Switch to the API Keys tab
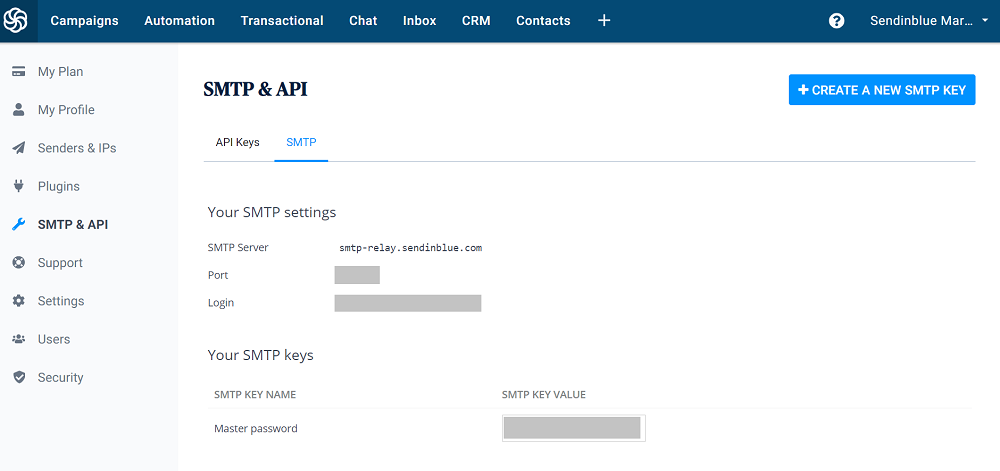Screen dimensions: 1000x471 (x=237, y=142)
